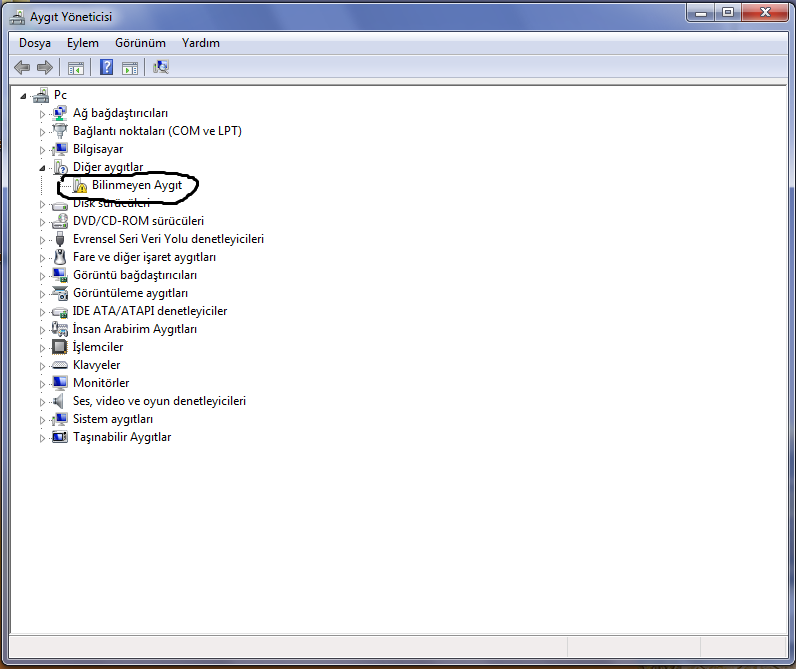Minimize the Aygıt Yöneticisi window
Screen dimensions: 796x669
[x=701, y=13]
